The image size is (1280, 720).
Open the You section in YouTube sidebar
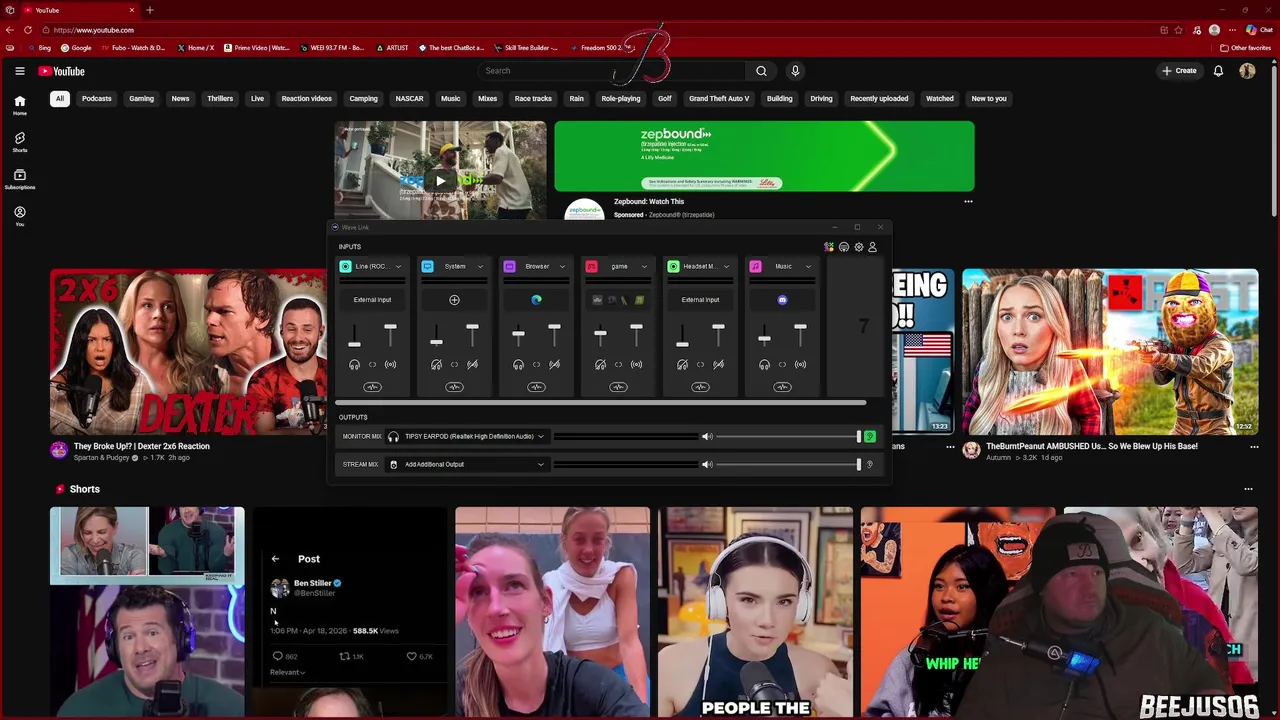(x=19, y=216)
